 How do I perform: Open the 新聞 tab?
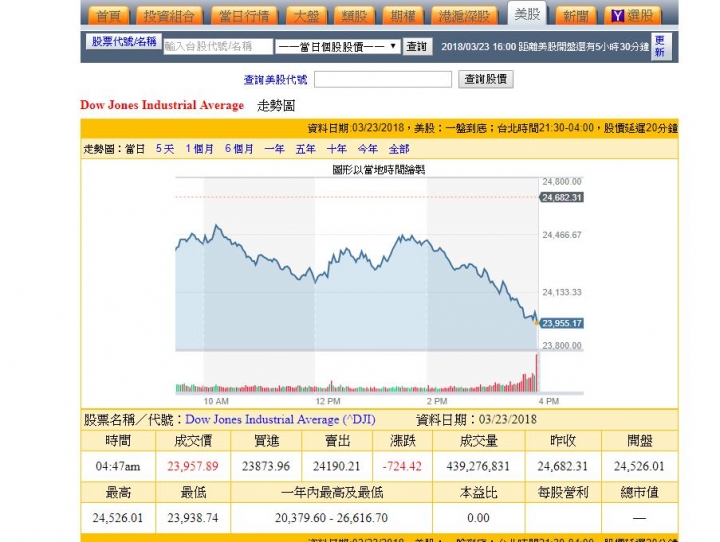(576, 17)
